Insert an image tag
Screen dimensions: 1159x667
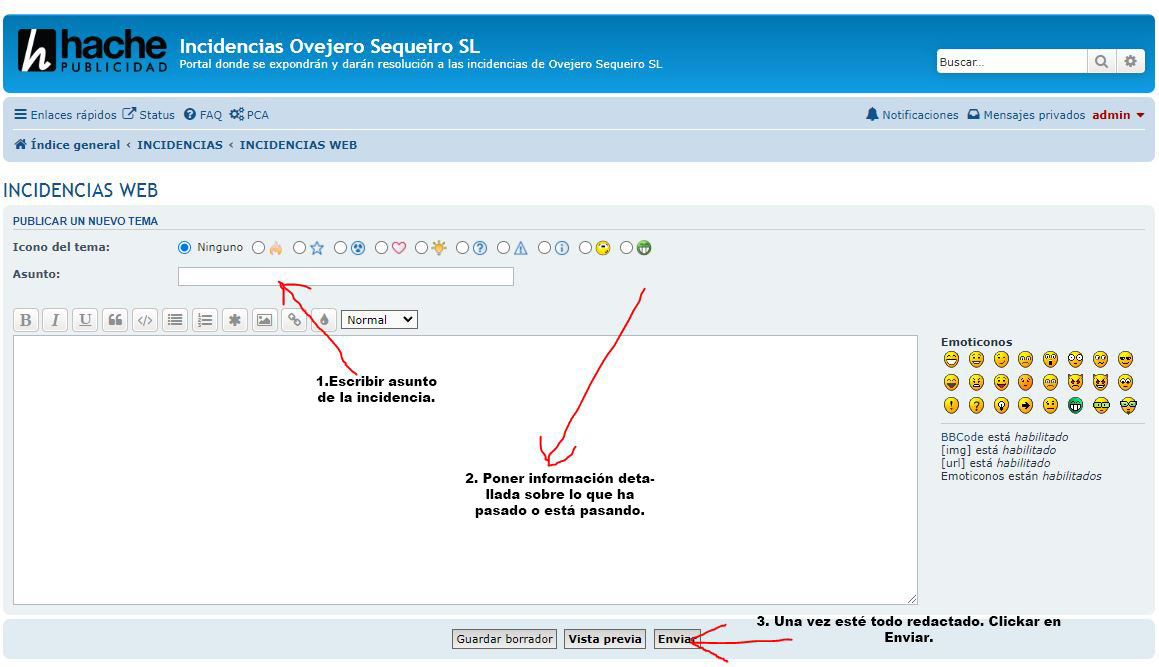tap(265, 320)
